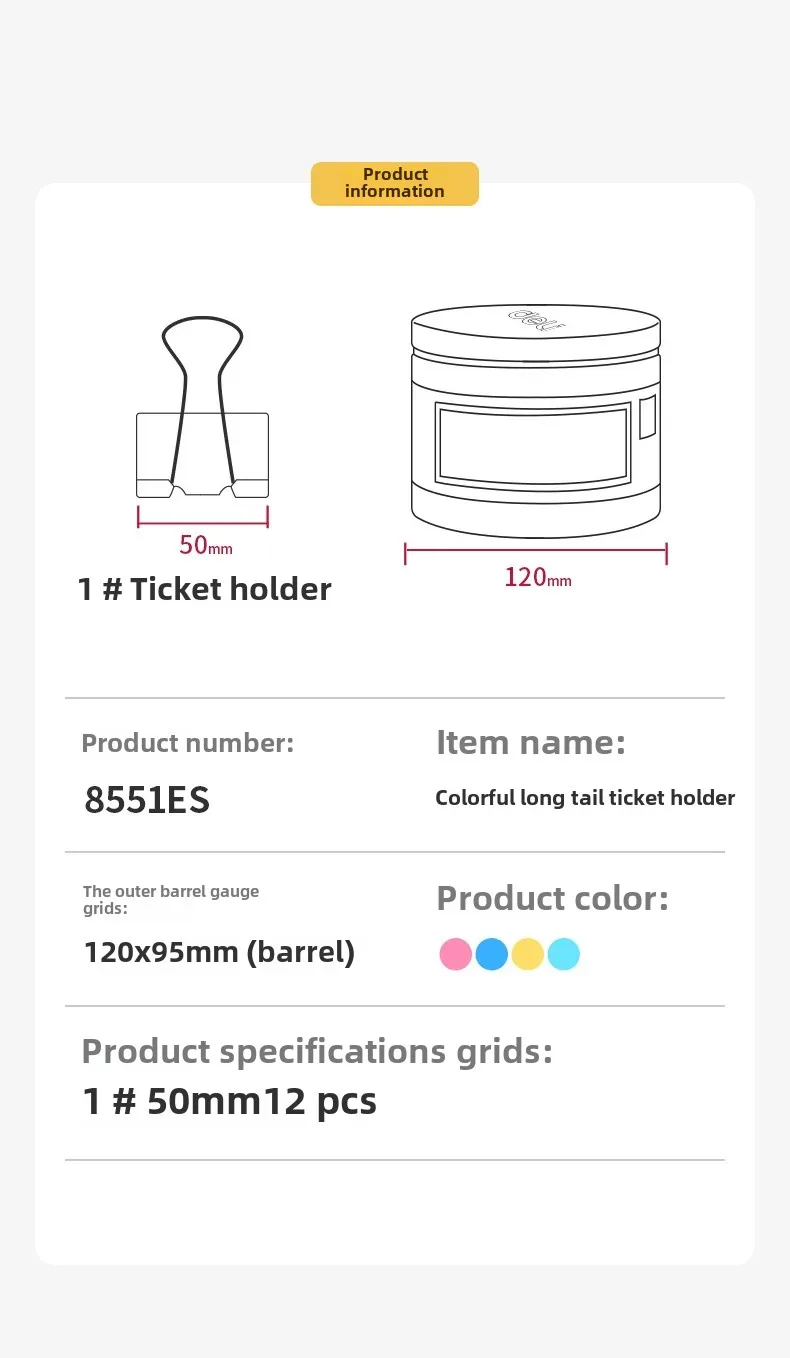Image resolution: width=790 pixels, height=1358 pixels.
Task: Select the cyan product color dot
Action: tap(564, 954)
